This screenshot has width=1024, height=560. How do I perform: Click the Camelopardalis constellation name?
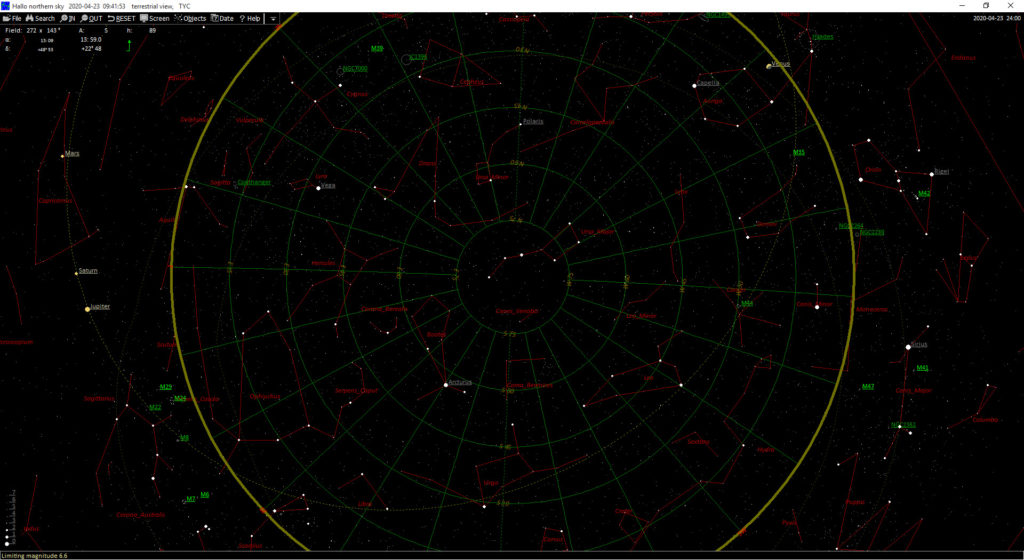[x=592, y=122]
